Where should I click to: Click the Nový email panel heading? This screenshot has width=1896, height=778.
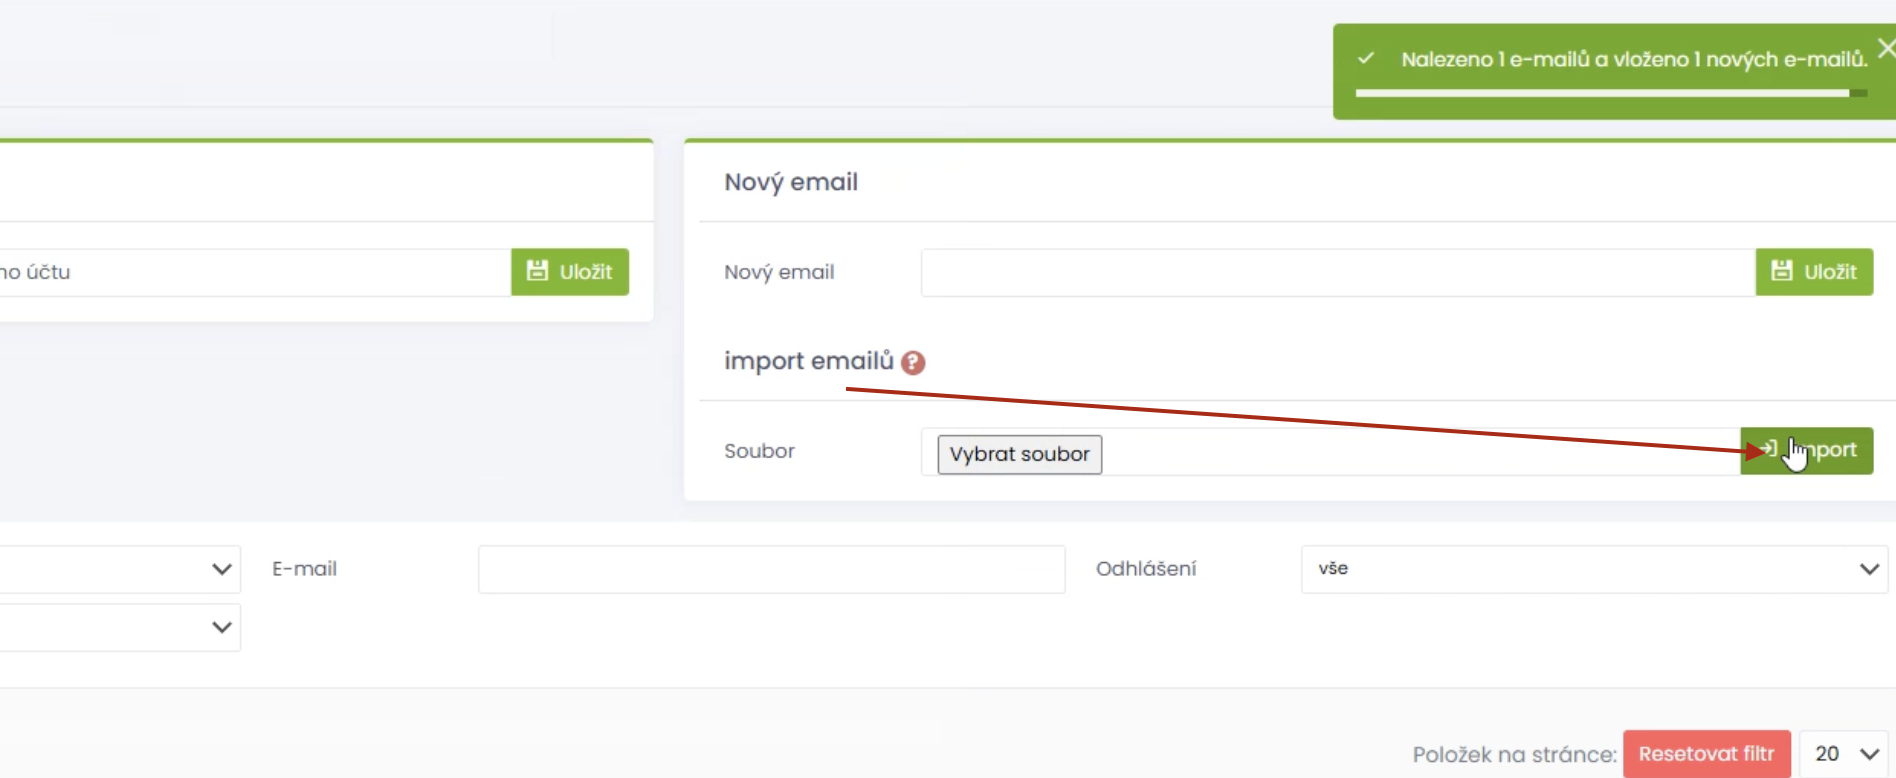click(x=791, y=182)
